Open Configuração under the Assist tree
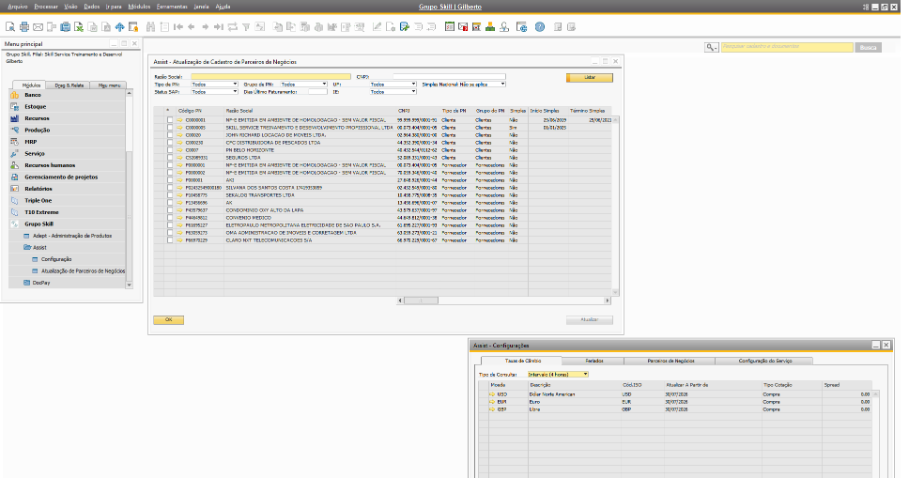Image resolution: width=901 pixels, height=478 pixels. (x=56, y=259)
